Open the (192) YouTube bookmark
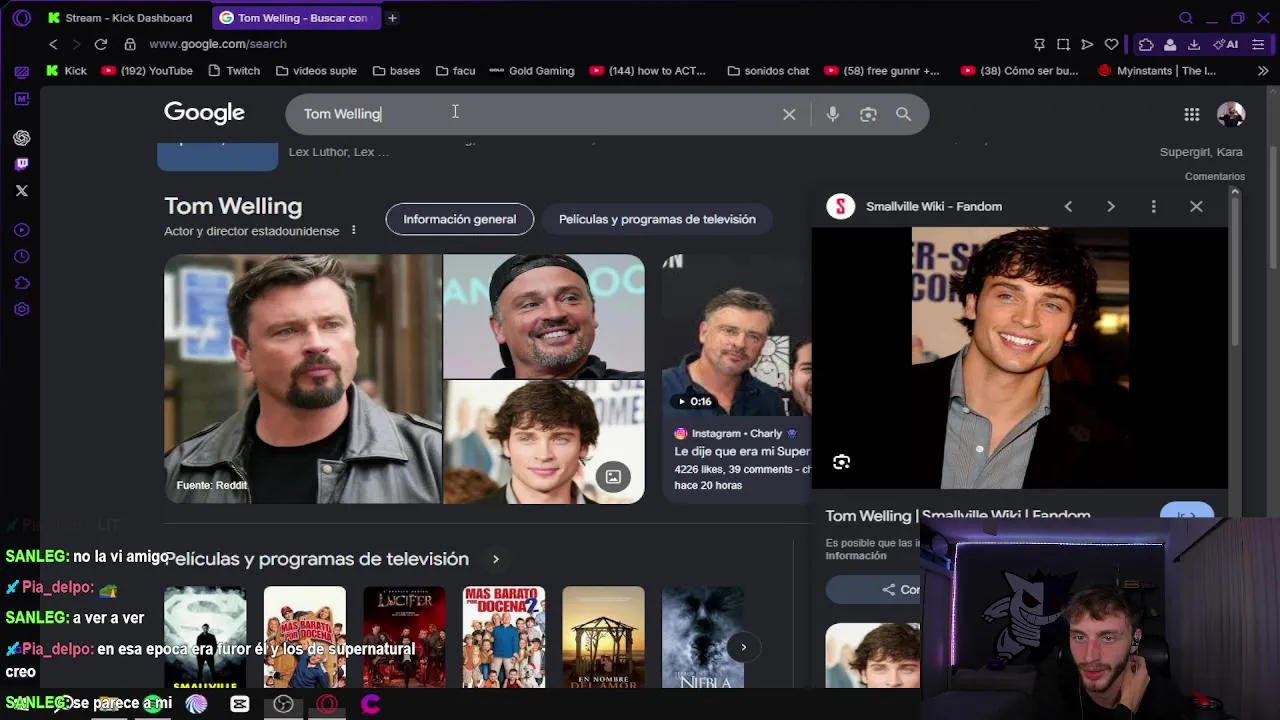 pyautogui.click(x=148, y=71)
